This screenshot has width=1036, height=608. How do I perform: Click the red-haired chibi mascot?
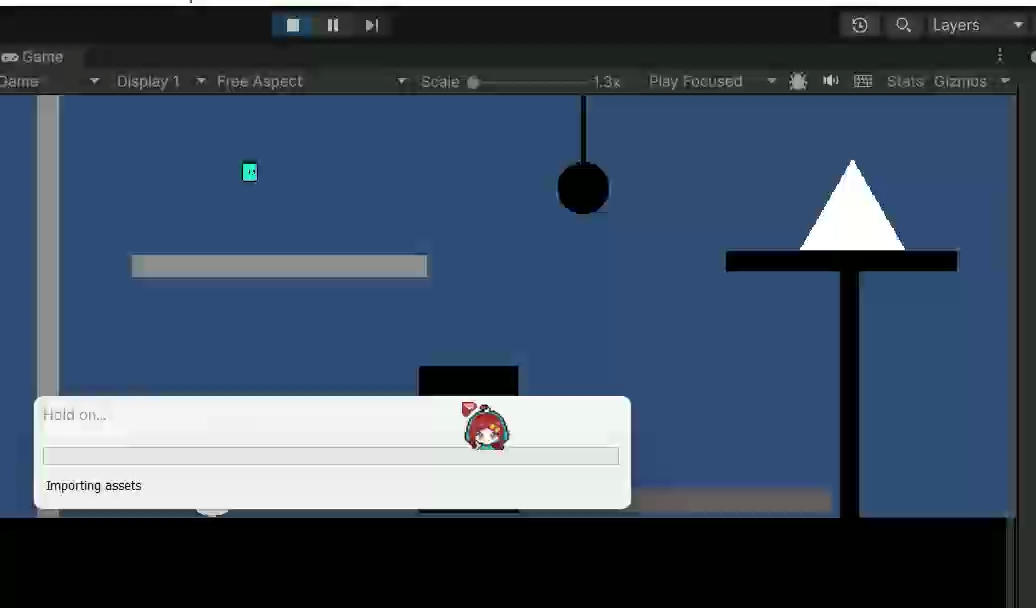(x=486, y=426)
